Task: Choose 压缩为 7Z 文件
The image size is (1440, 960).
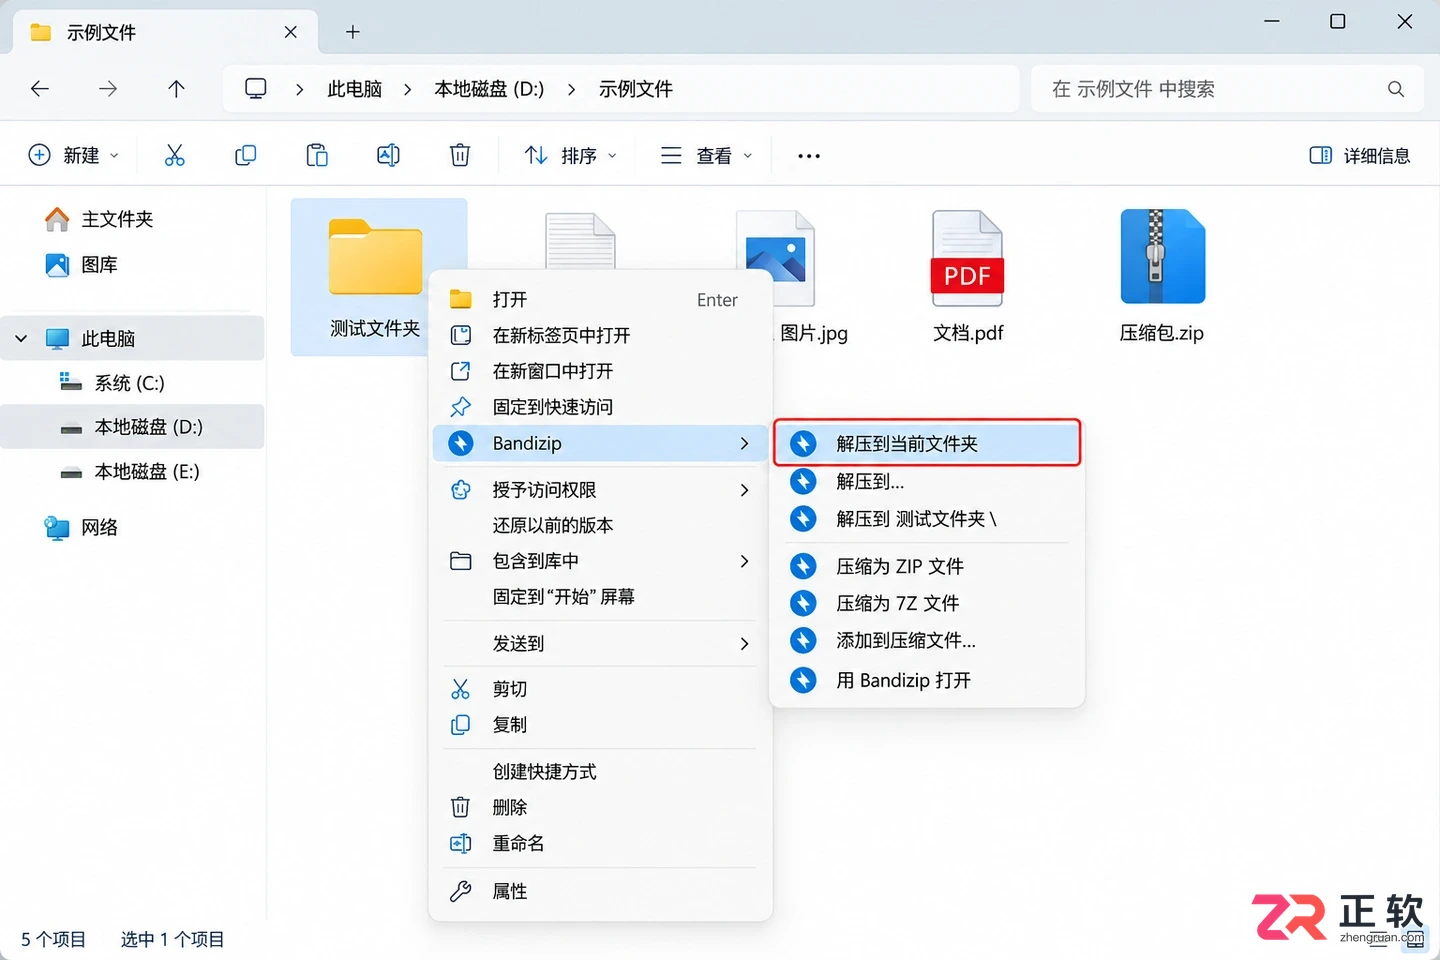Action: coord(927,603)
